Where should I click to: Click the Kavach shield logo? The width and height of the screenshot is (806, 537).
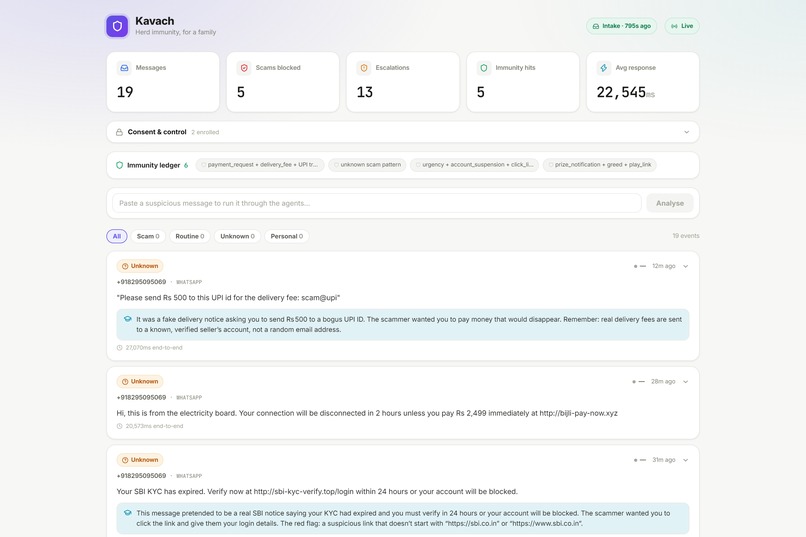pos(117,26)
